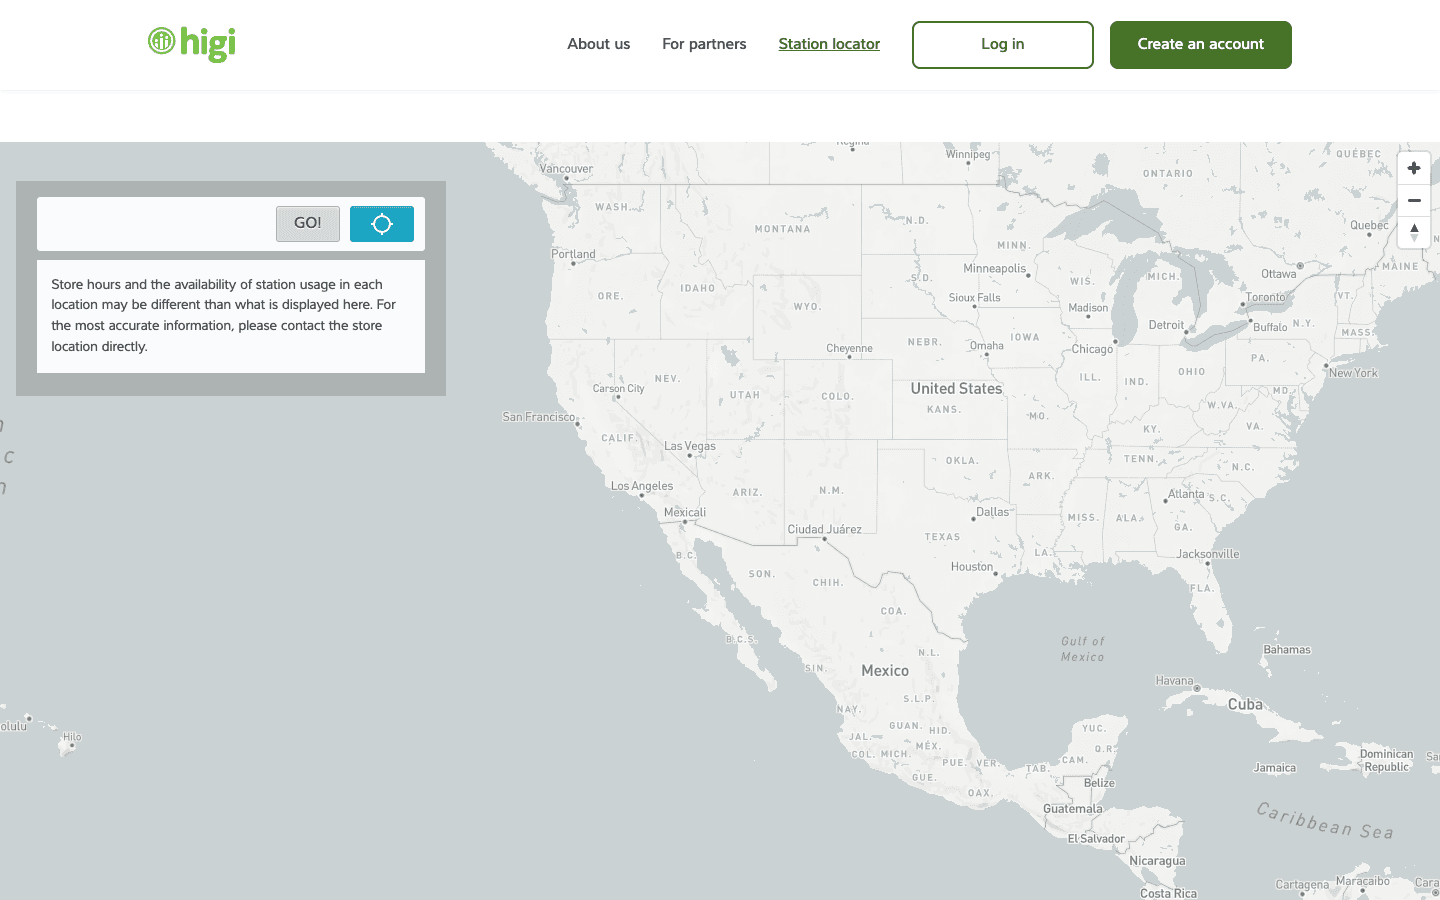Click the Los Angeles map label

coord(642,486)
